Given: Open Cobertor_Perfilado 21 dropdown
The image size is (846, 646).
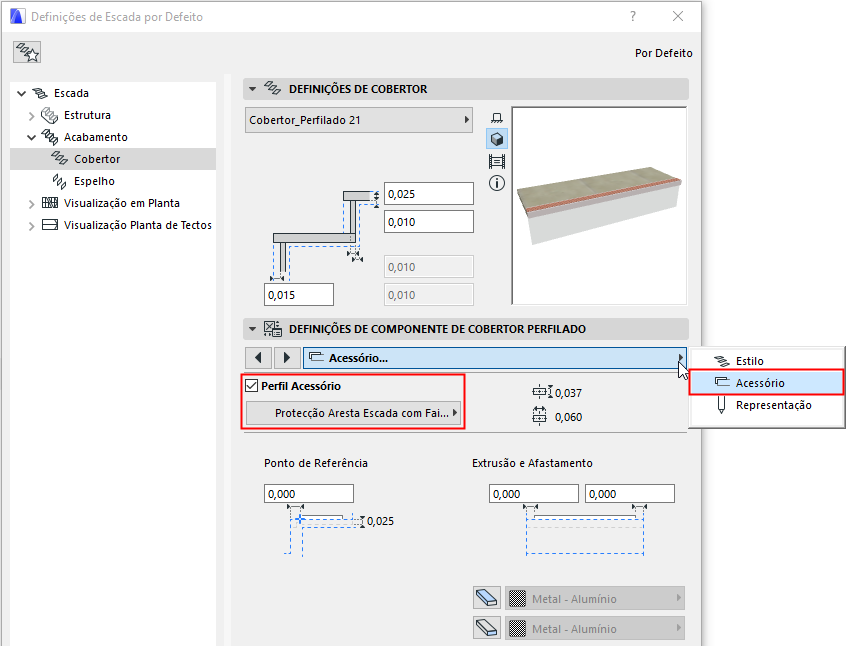Looking at the screenshot, I should [359, 120].
